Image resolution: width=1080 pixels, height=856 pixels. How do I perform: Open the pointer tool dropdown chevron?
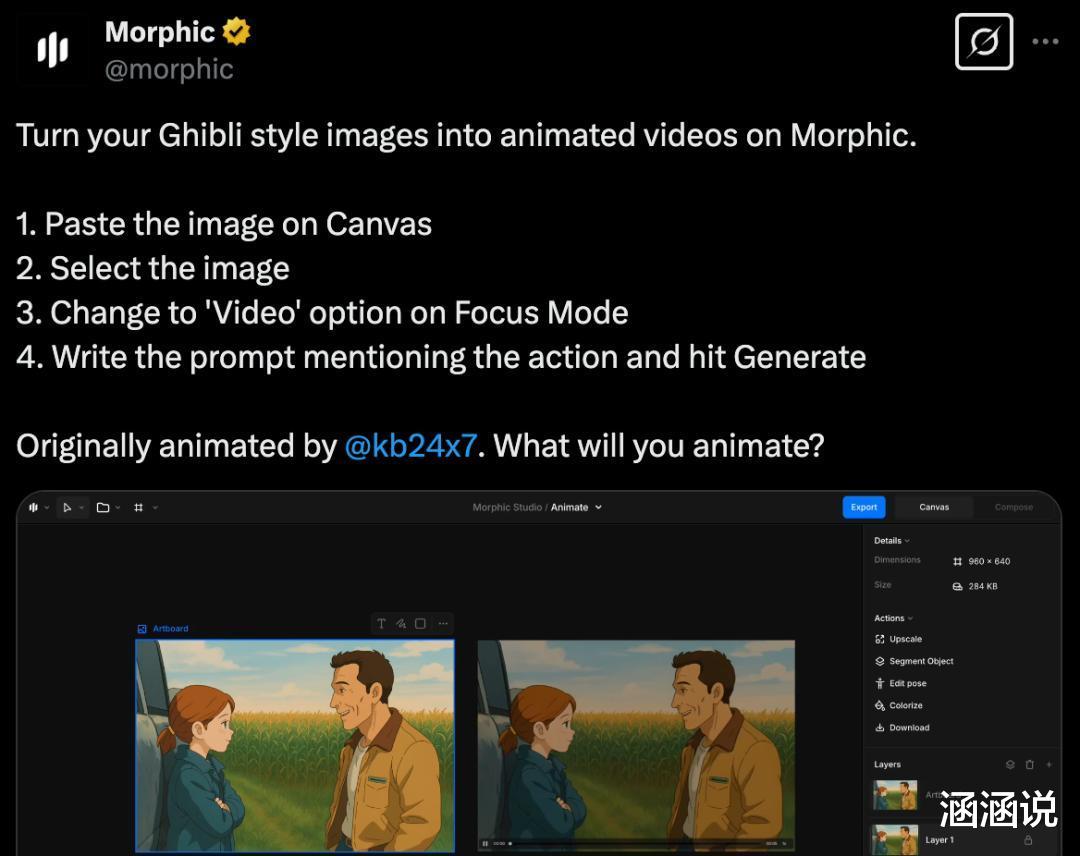pyautogui.click(x=81, y=508)
